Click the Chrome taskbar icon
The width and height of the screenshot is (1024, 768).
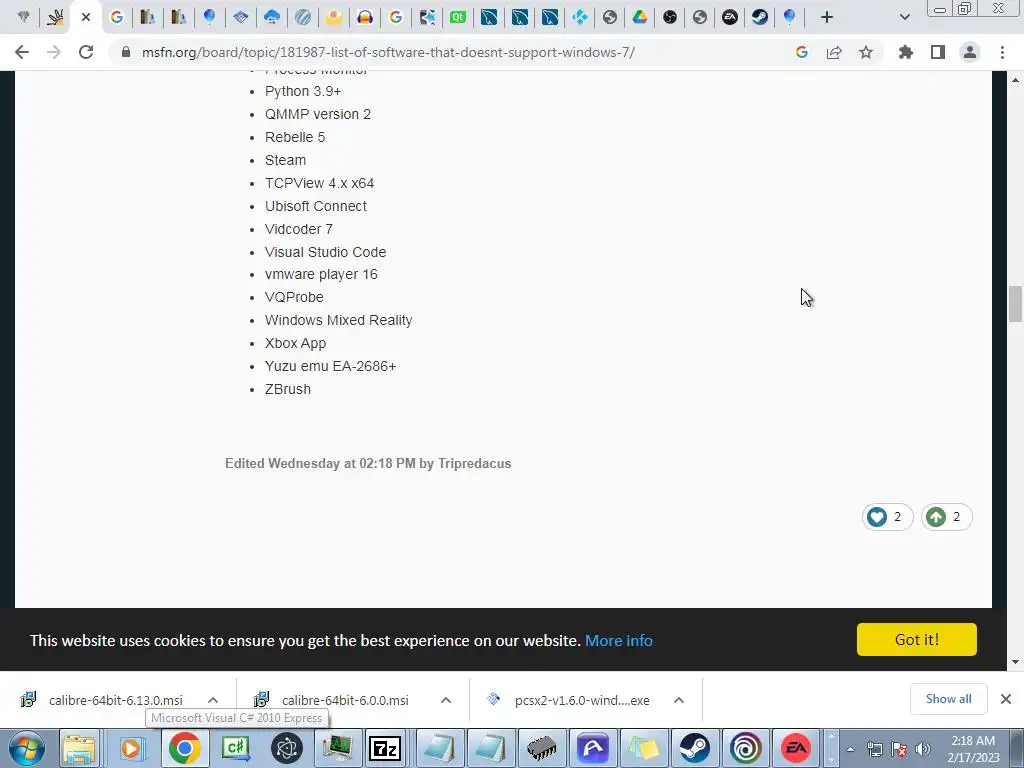(x=185, y=748)
